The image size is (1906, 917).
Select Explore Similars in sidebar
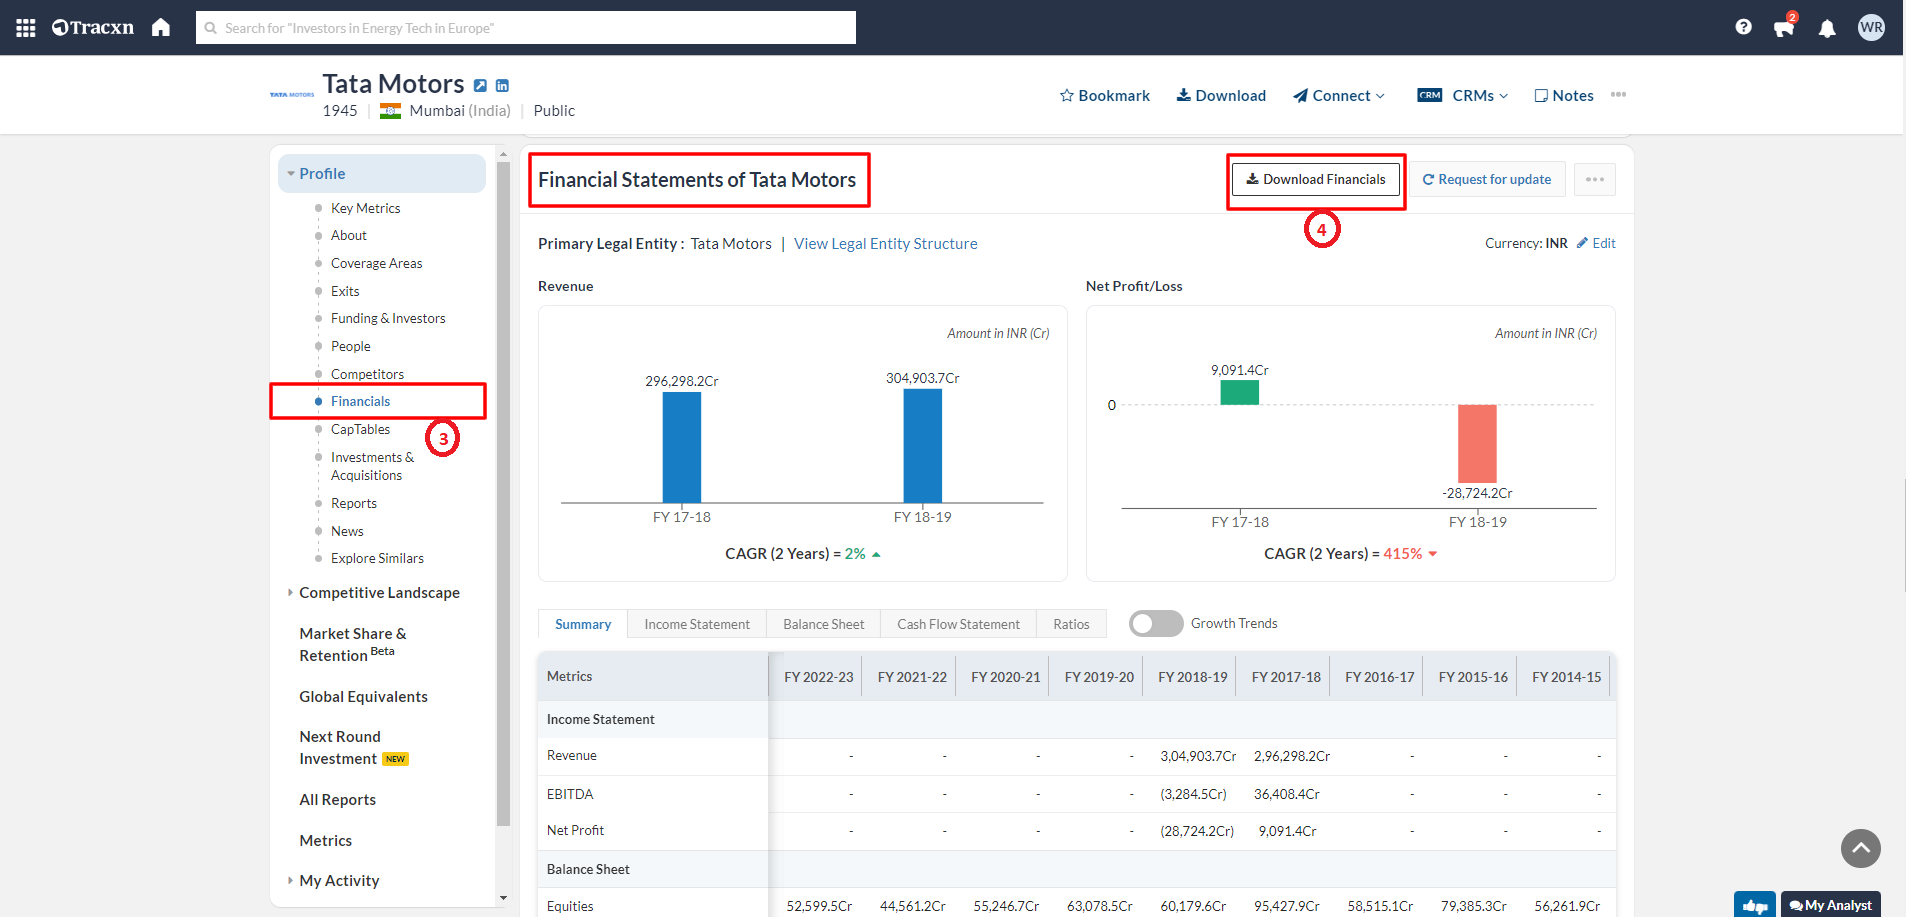pyautogui.click(x=377, y=558)
